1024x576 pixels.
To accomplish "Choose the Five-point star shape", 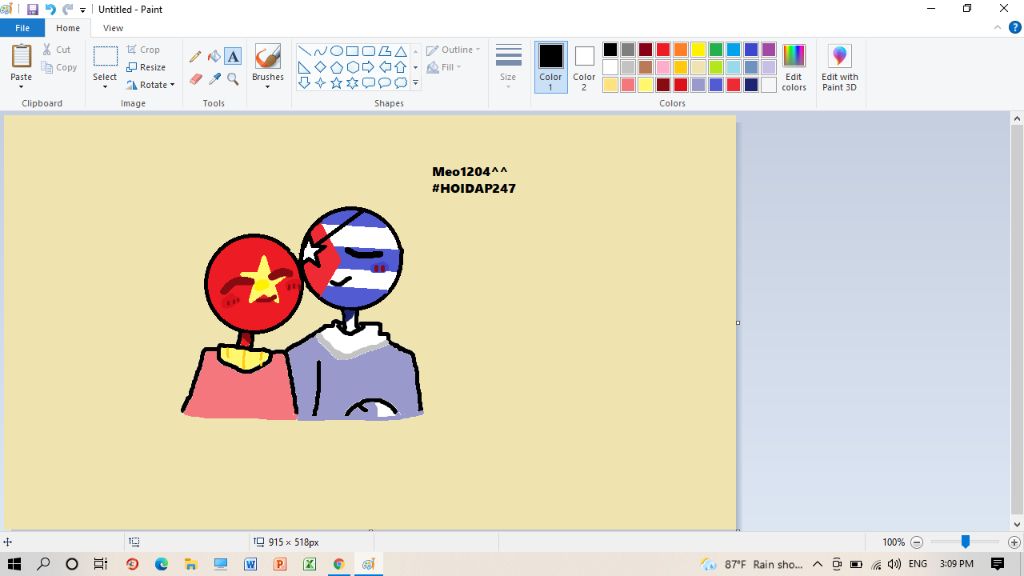I will [336, 83].
